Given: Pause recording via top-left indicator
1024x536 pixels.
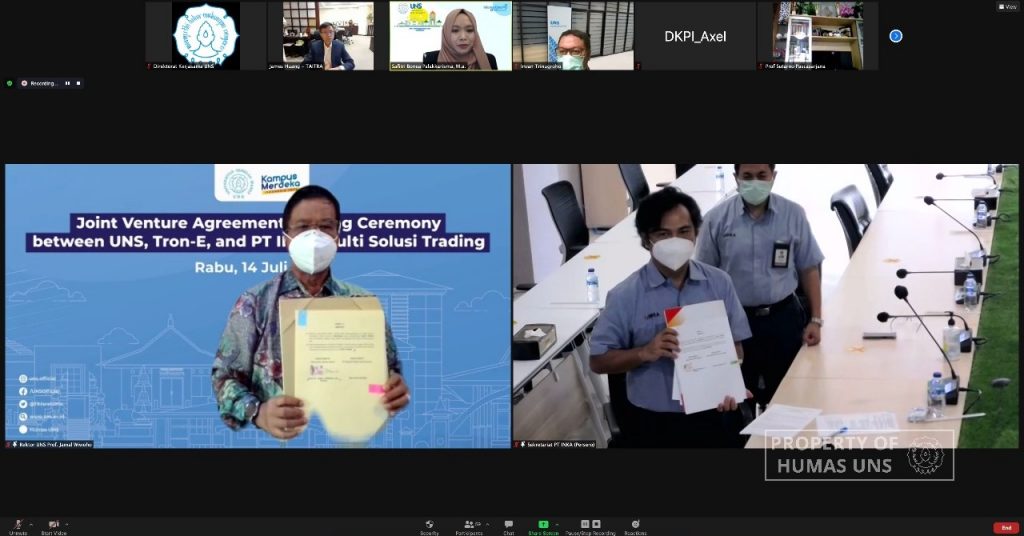Looking at the screenshot, I should 67,84.
